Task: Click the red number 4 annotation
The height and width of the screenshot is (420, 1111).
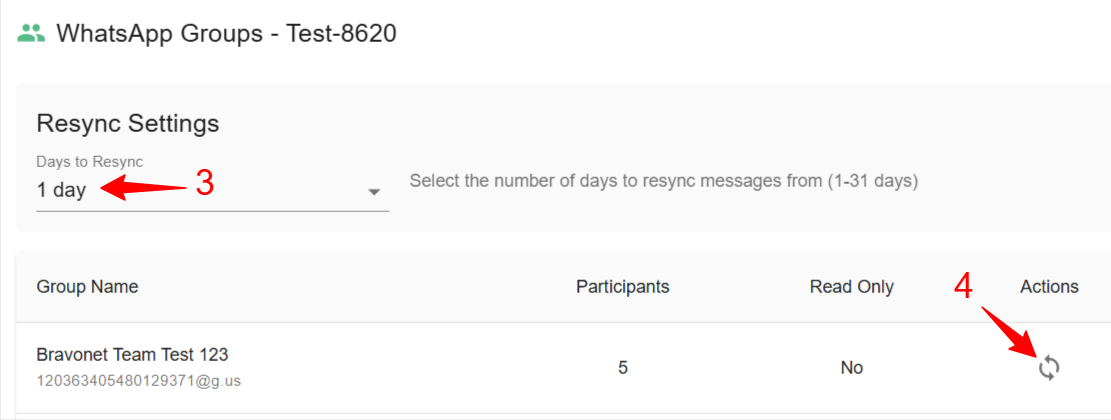Action: tap(963, 287)
